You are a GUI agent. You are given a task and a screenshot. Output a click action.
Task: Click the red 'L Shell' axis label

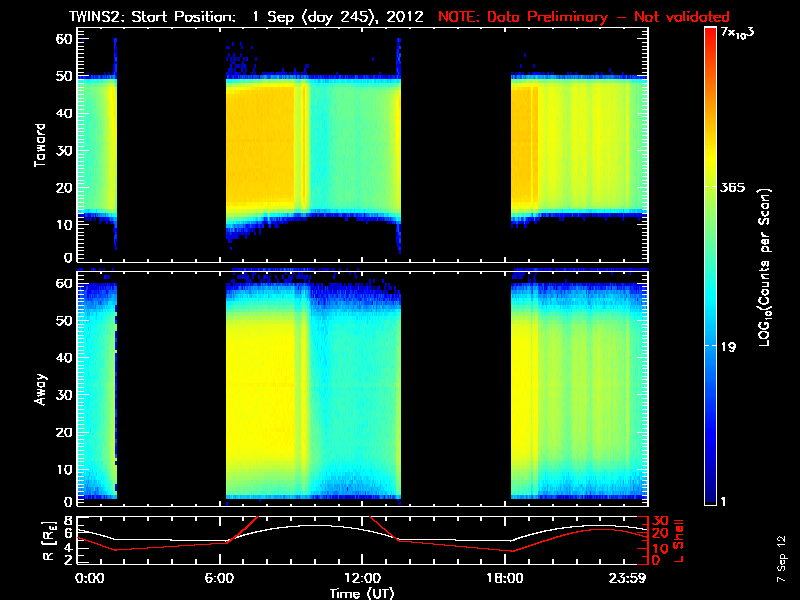[x=679, y=541]
